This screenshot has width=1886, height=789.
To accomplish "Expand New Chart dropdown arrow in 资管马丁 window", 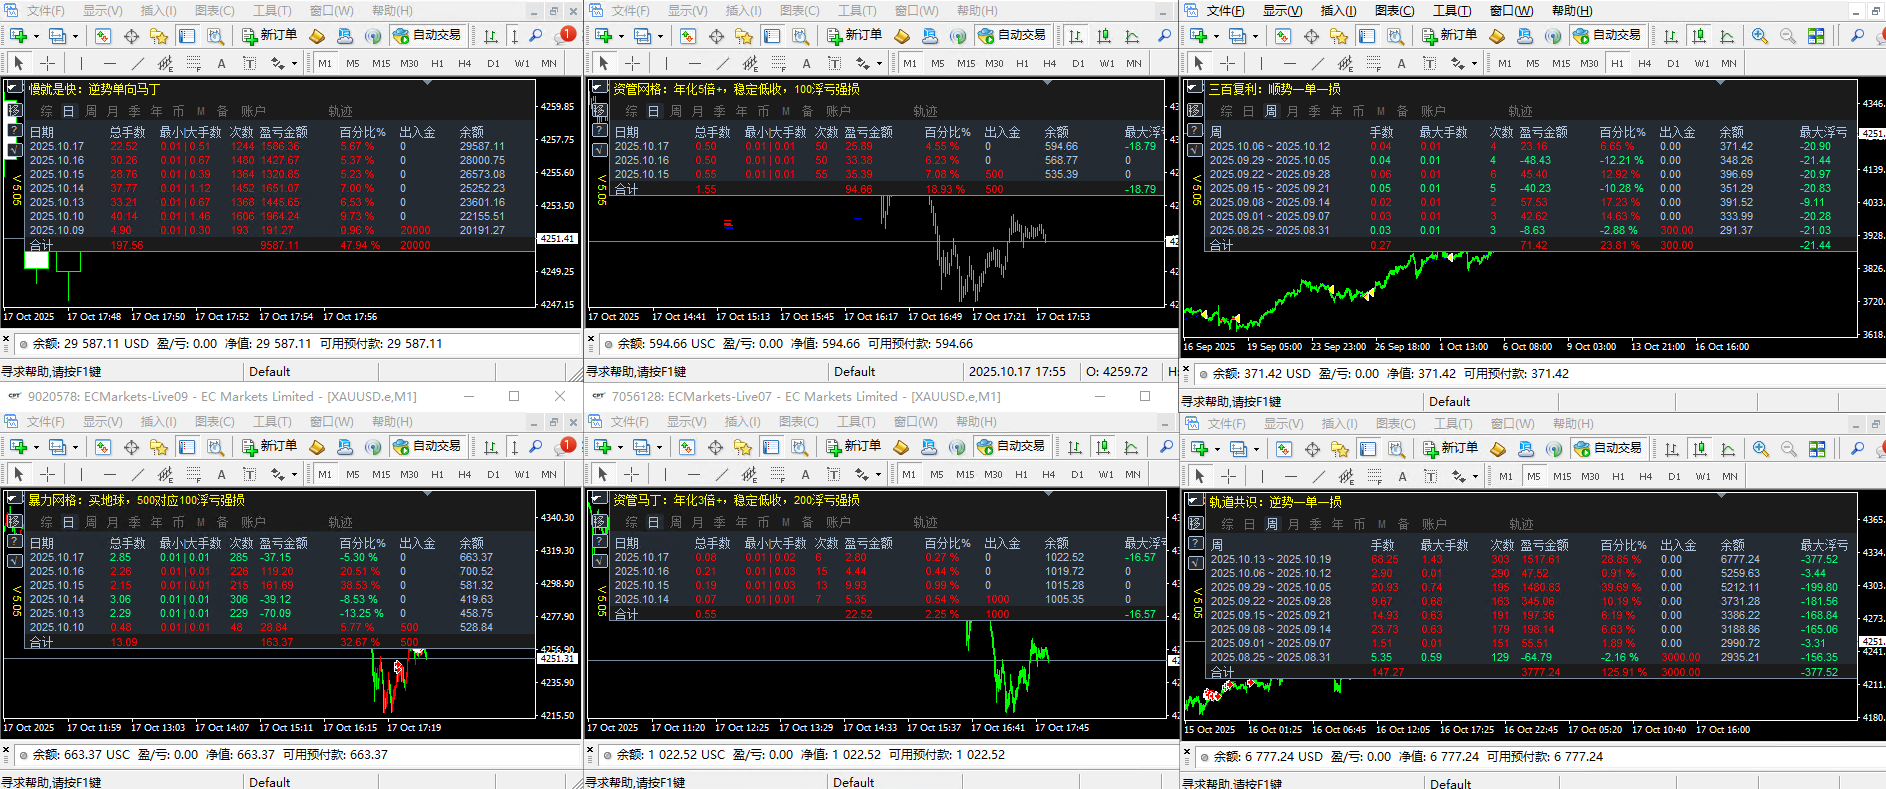I will tap(619, 447).
